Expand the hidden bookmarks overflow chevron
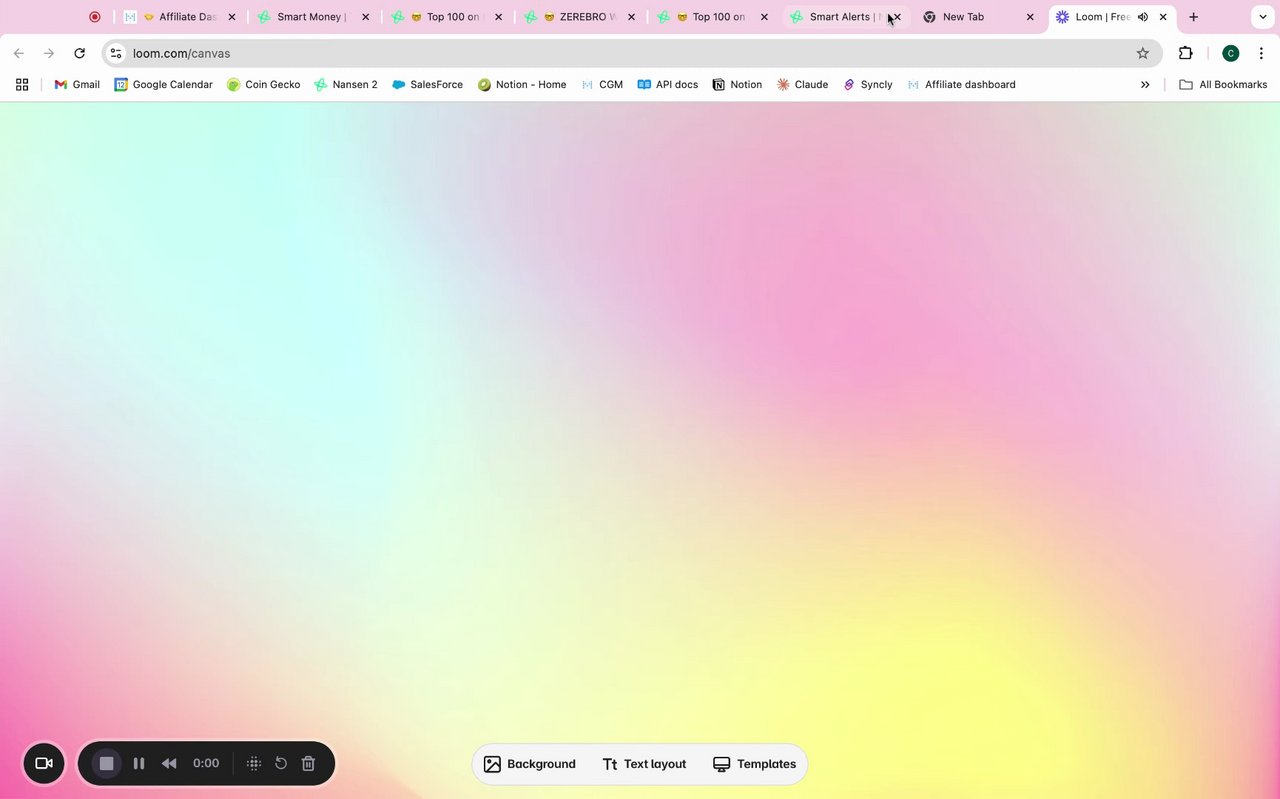 [x=1145, y=85]
